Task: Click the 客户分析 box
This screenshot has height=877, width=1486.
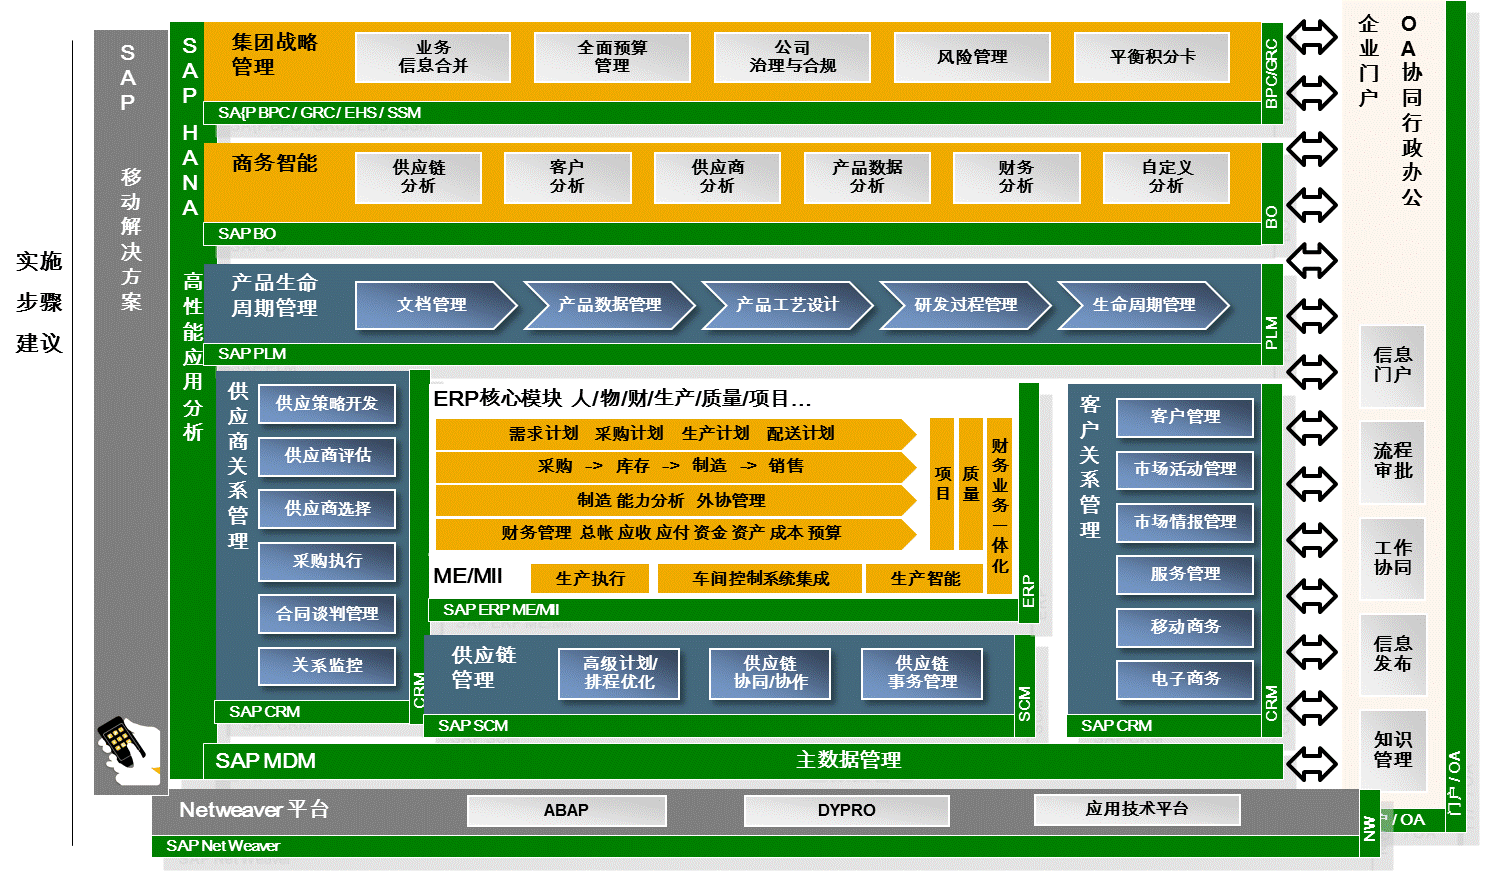Action: click(x=567, y=177)
